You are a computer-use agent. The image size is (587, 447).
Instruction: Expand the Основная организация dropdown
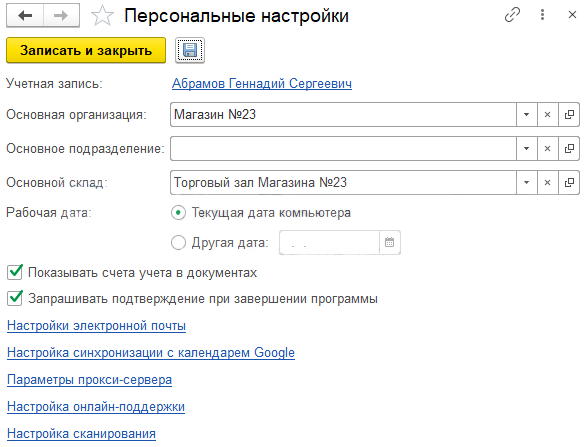click(x=526, y=115)
